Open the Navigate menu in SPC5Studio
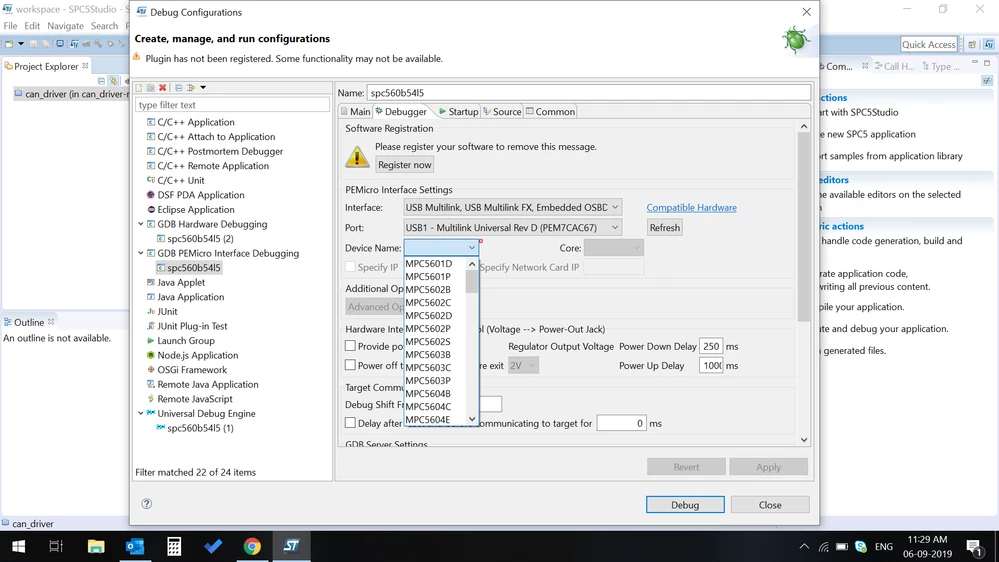 coord(65,26)
